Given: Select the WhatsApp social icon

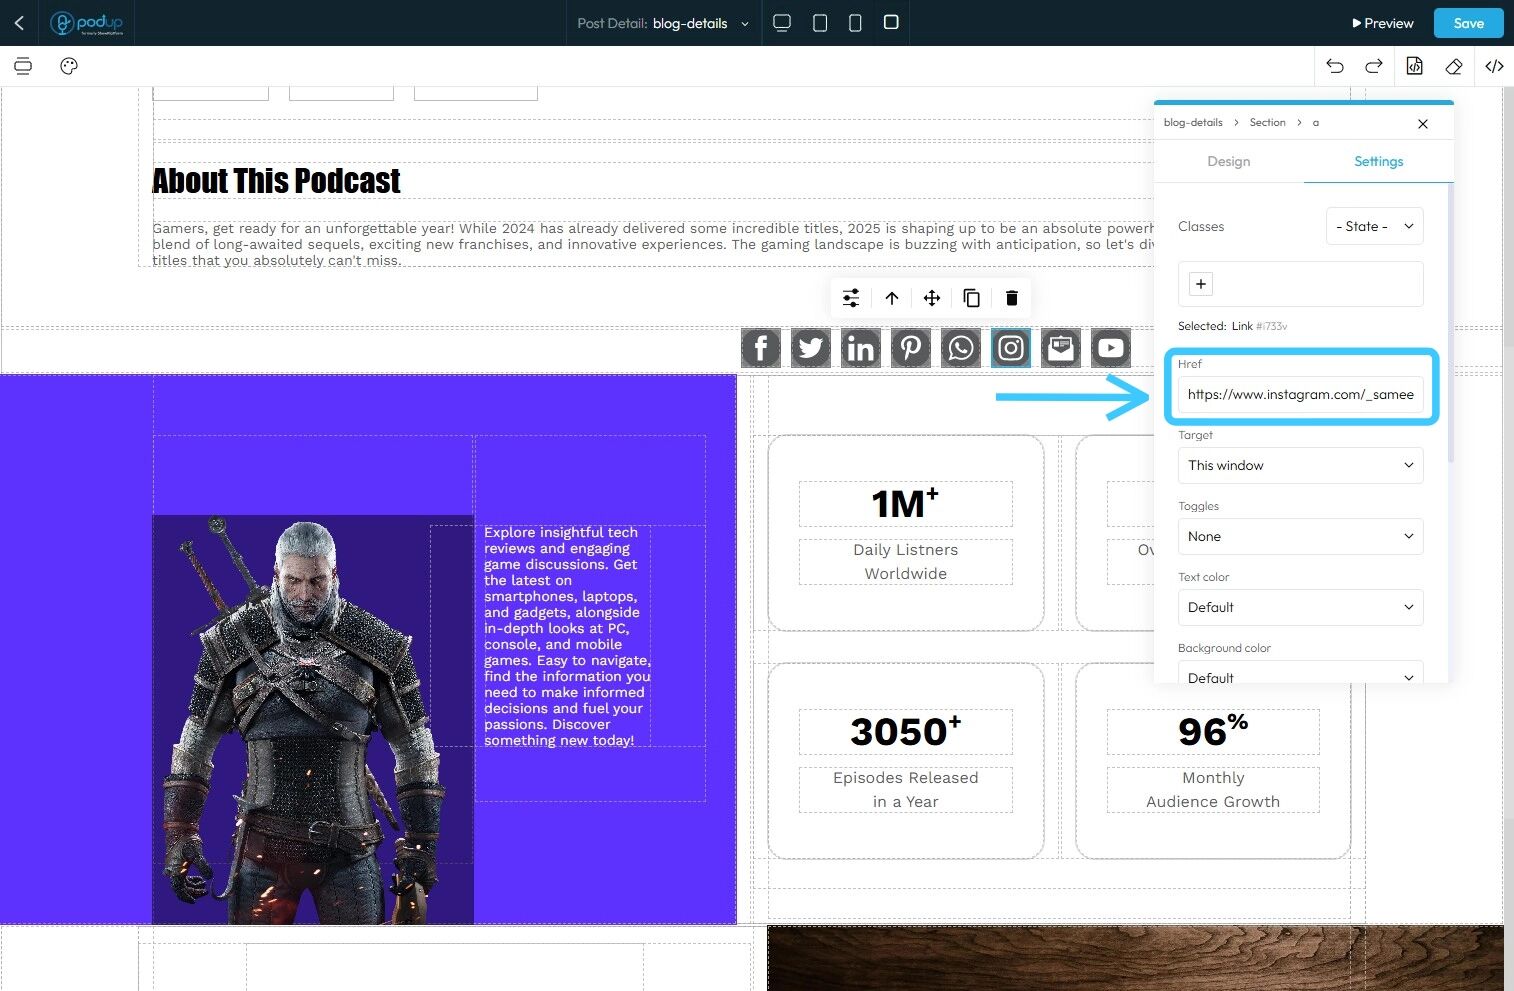Looking at the screenshot, I should click(x=961, y=348).
